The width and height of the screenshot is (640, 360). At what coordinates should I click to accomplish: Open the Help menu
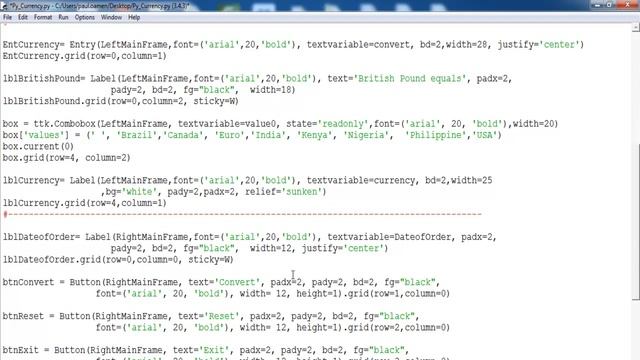tap(134, 17)
